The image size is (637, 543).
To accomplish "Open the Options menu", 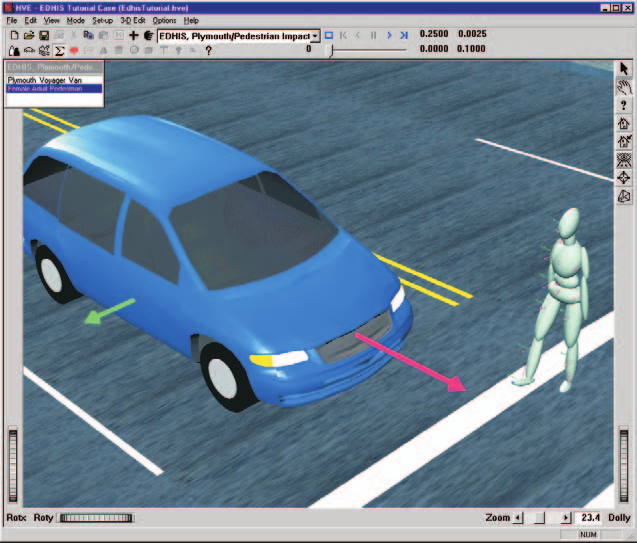I will 165,20.
